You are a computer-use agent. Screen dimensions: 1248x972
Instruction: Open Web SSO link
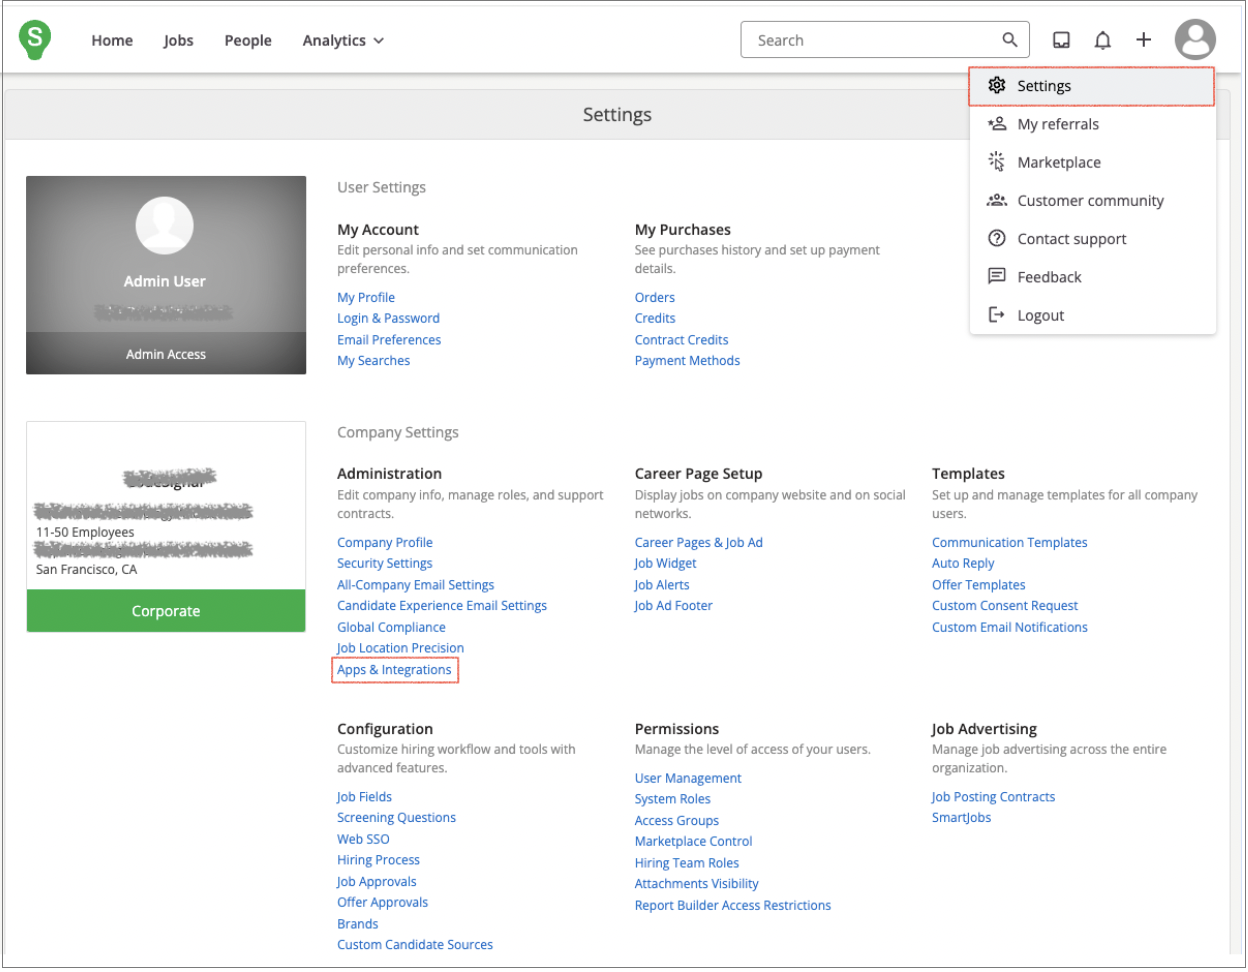(x=363, y=840)
